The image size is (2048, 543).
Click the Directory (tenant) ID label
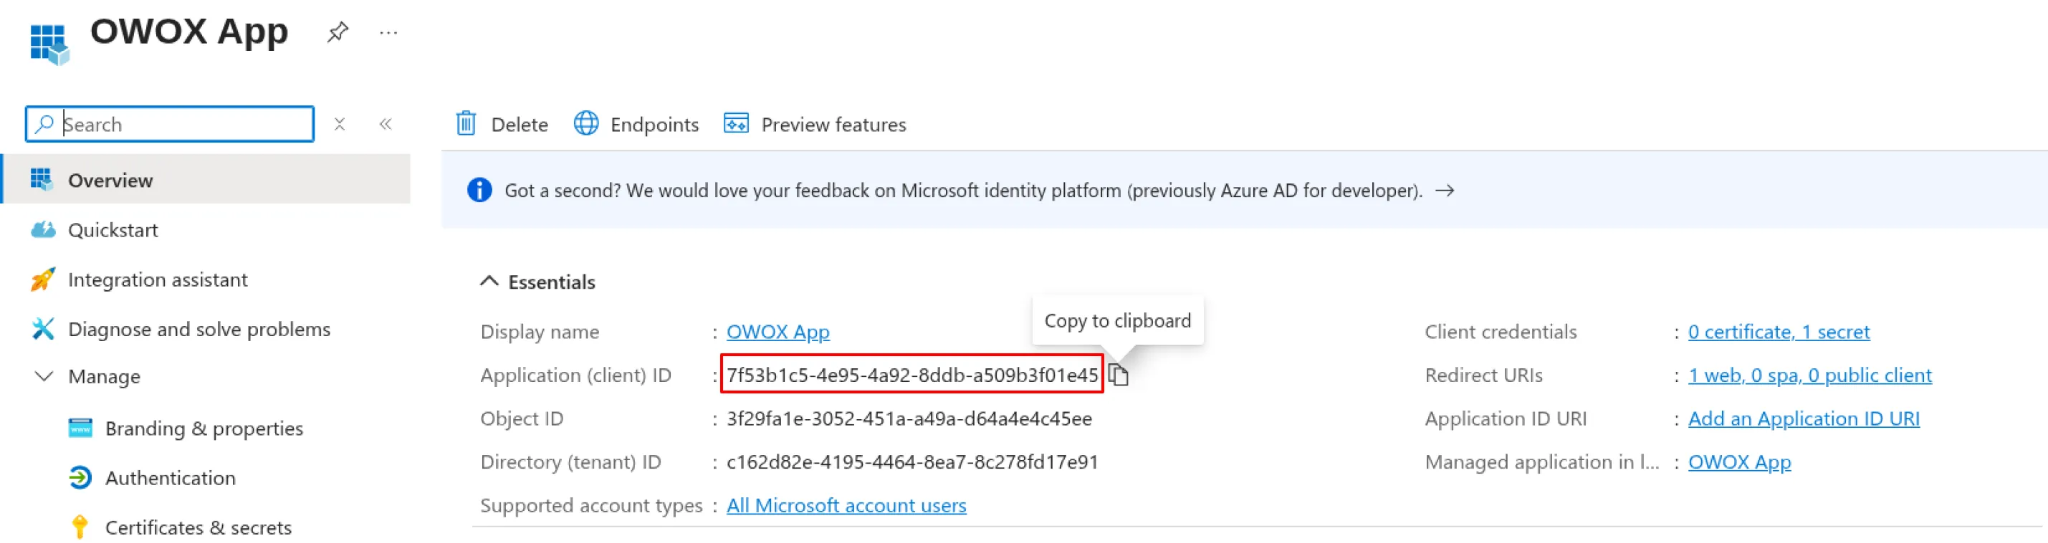click(571, 462)
